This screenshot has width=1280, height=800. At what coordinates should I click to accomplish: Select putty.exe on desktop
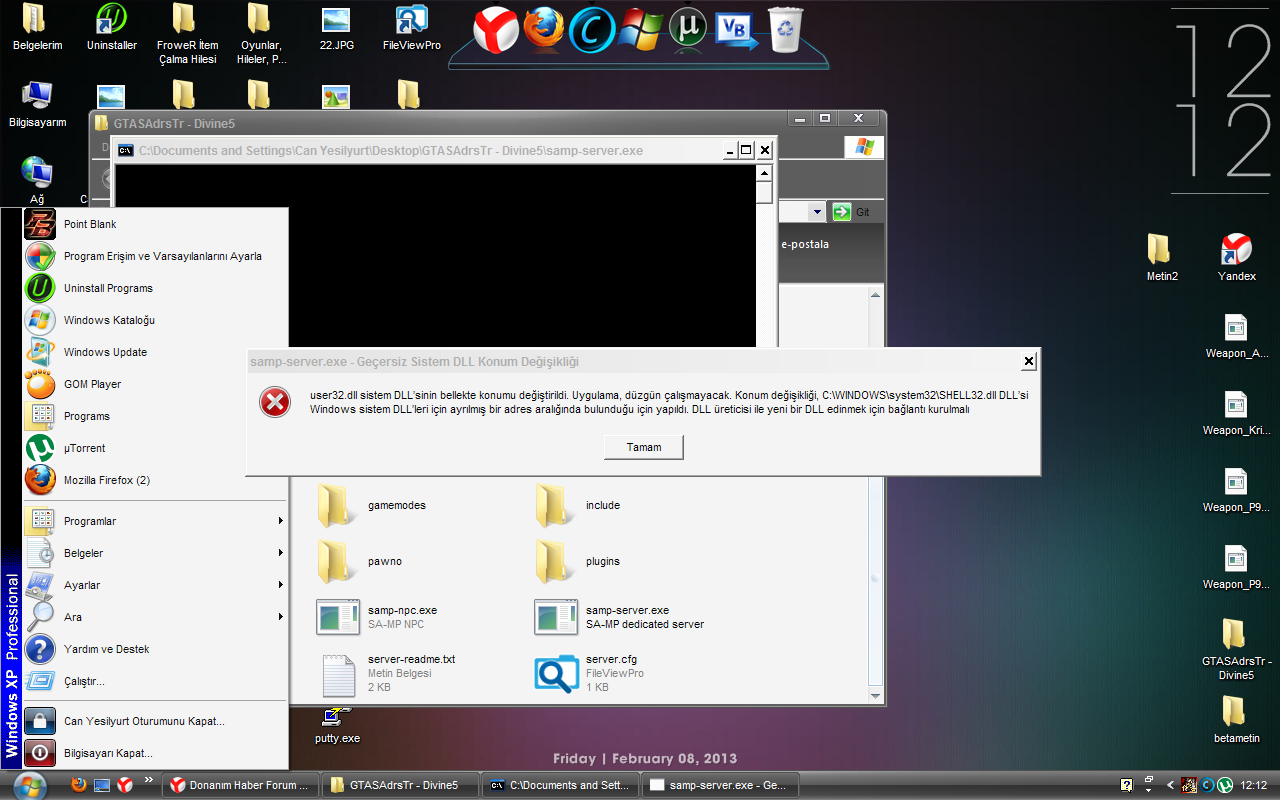coord(336,725)
